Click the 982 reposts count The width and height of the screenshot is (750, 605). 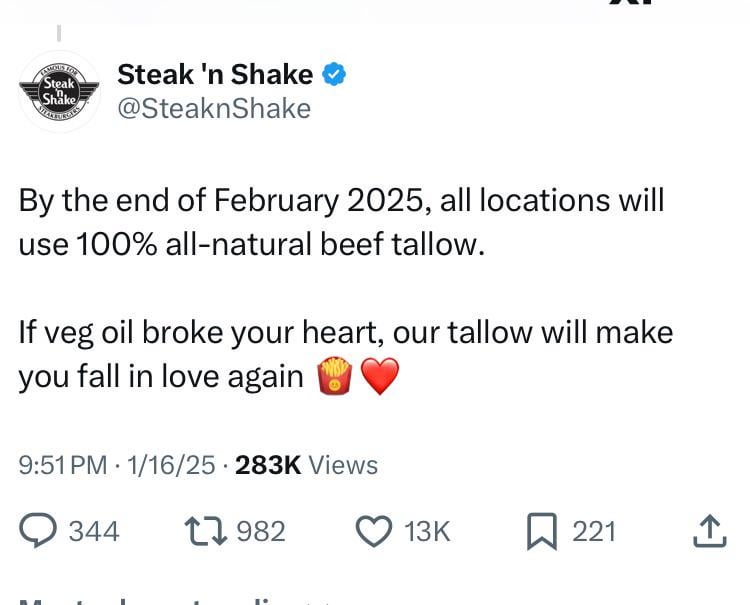(261, 531)
